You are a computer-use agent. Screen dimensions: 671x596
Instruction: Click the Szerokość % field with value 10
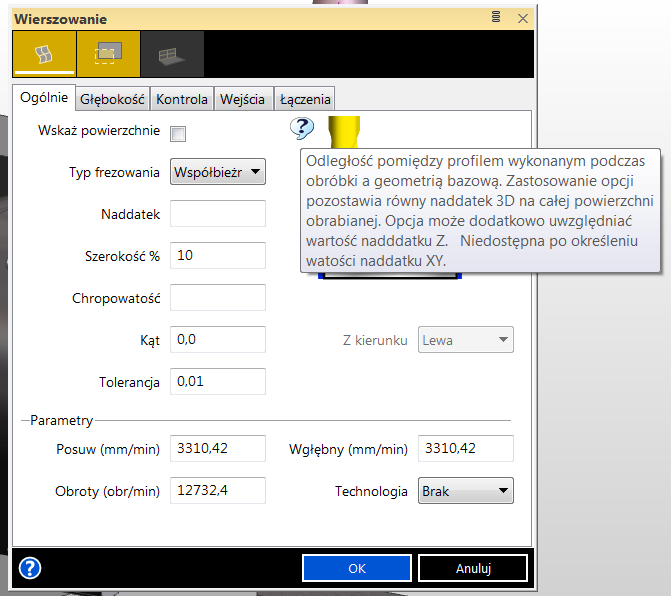click(218, 255)
